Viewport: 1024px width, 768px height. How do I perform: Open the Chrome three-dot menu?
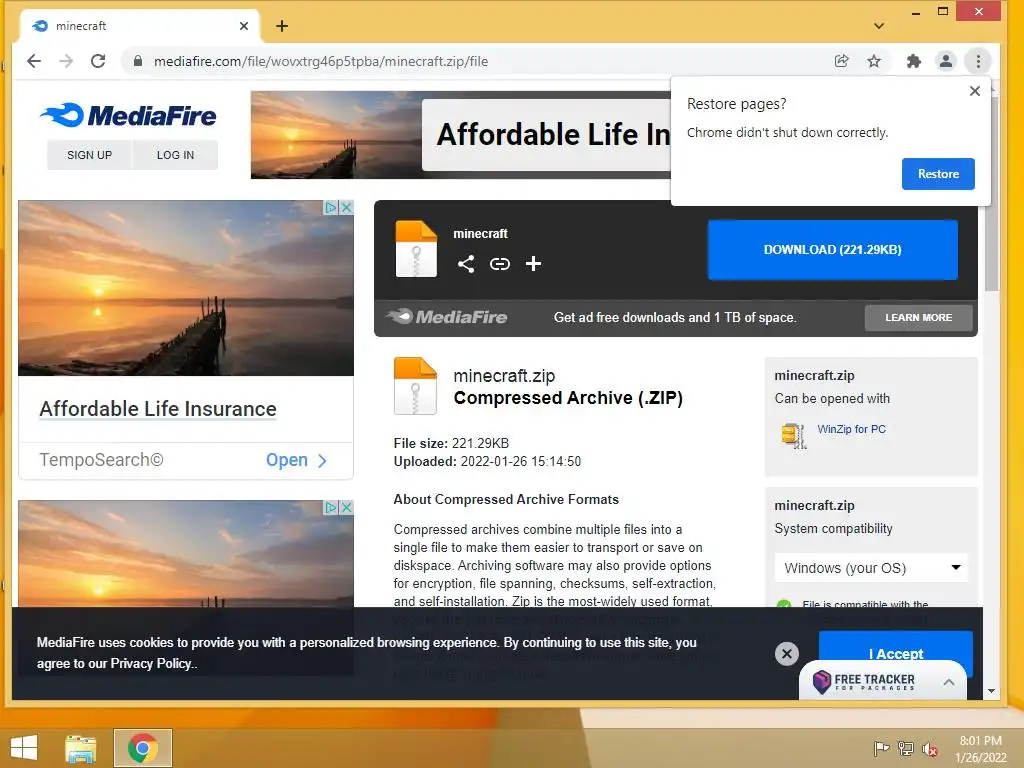point(978,61)
